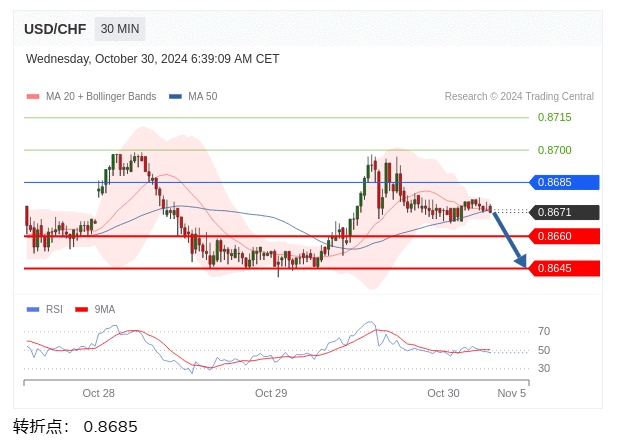628x445 pixels.
Task: Click the RSI 30 level label
Action: (x=544, y=368)
